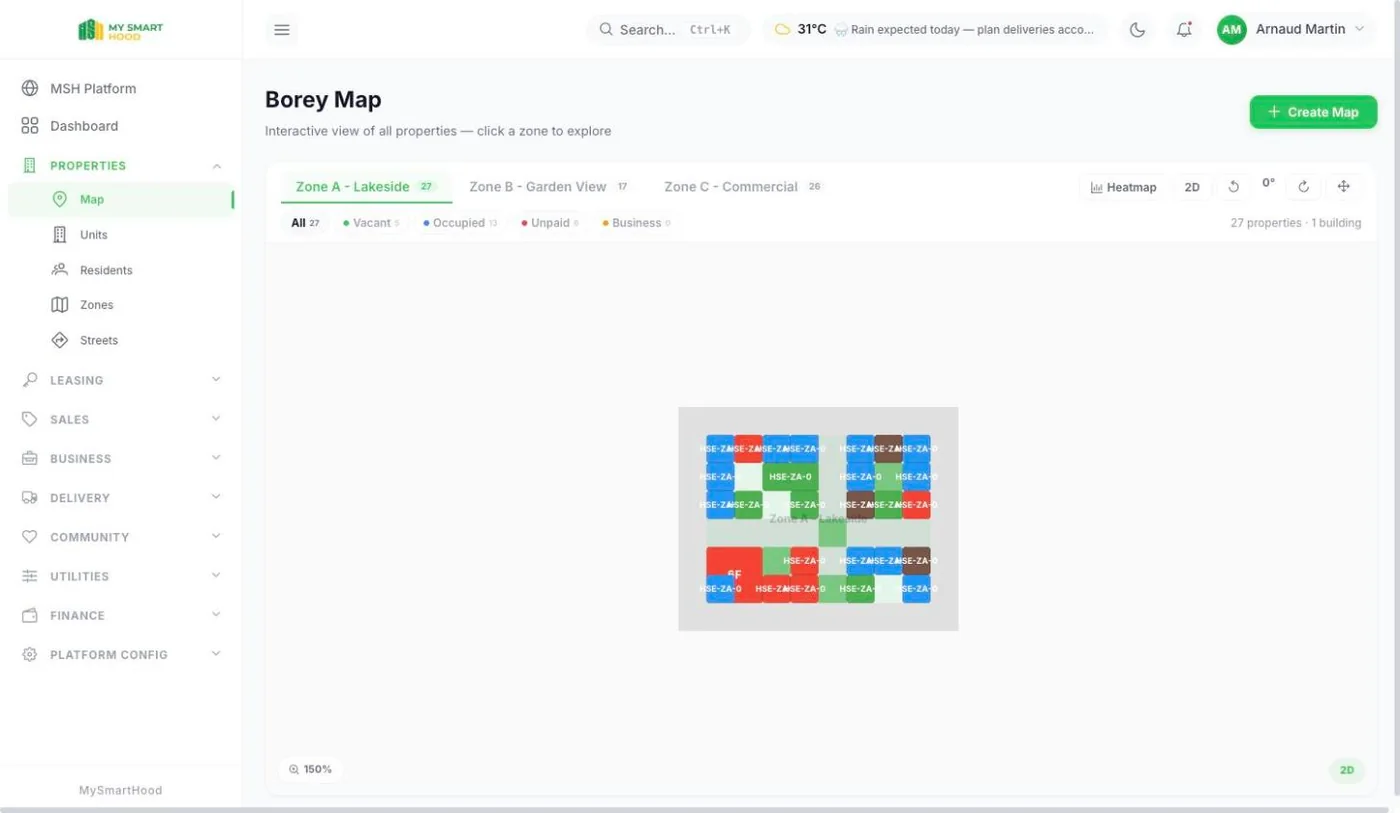Rotate the map clockwise
The width and height of the screenshot is (1400, 813).
click(1303, 187)
